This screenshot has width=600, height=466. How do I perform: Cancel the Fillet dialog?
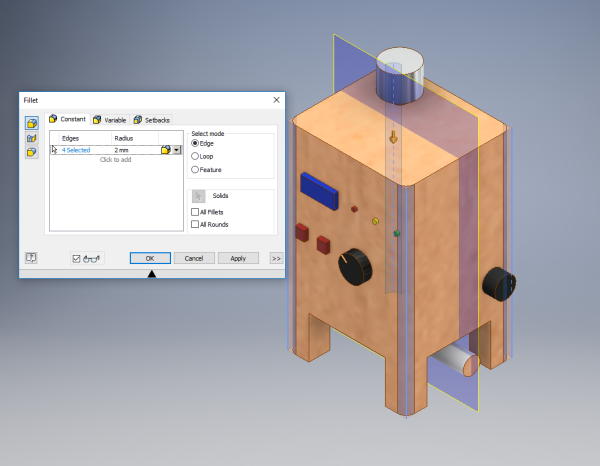pos(194,258)
